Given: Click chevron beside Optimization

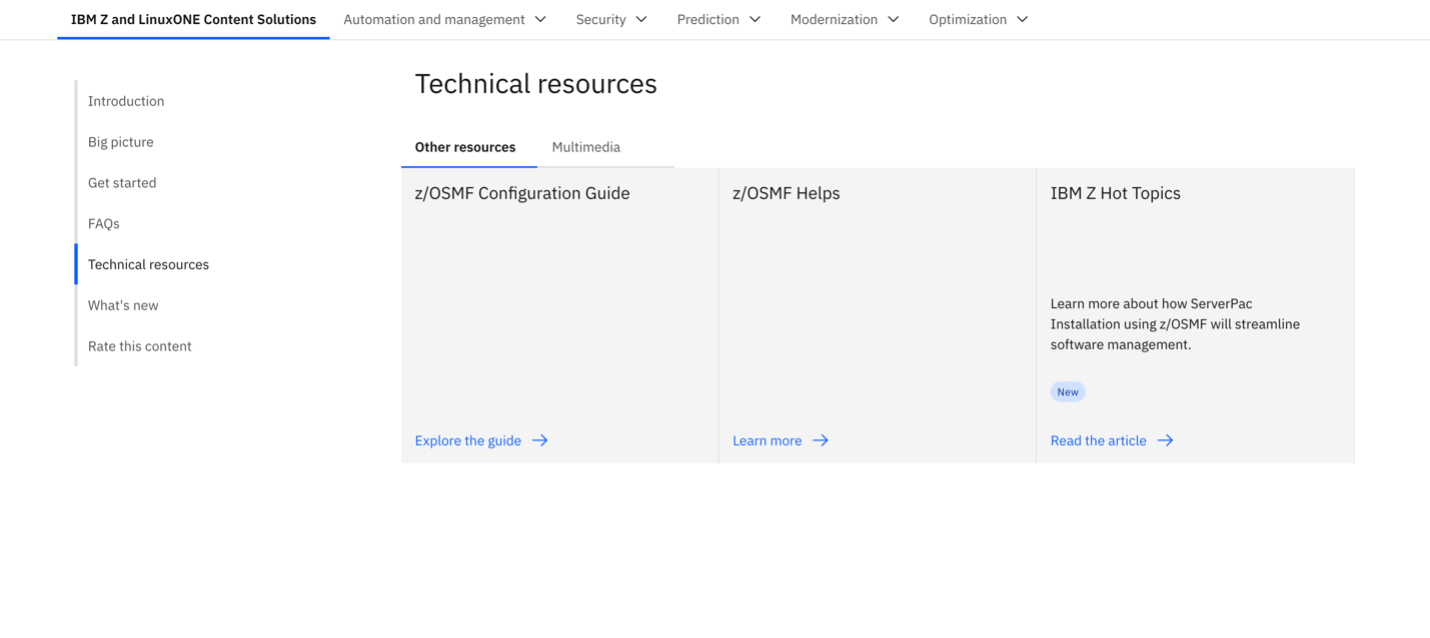Looking at the screenshot, I should click(1022, 19).
